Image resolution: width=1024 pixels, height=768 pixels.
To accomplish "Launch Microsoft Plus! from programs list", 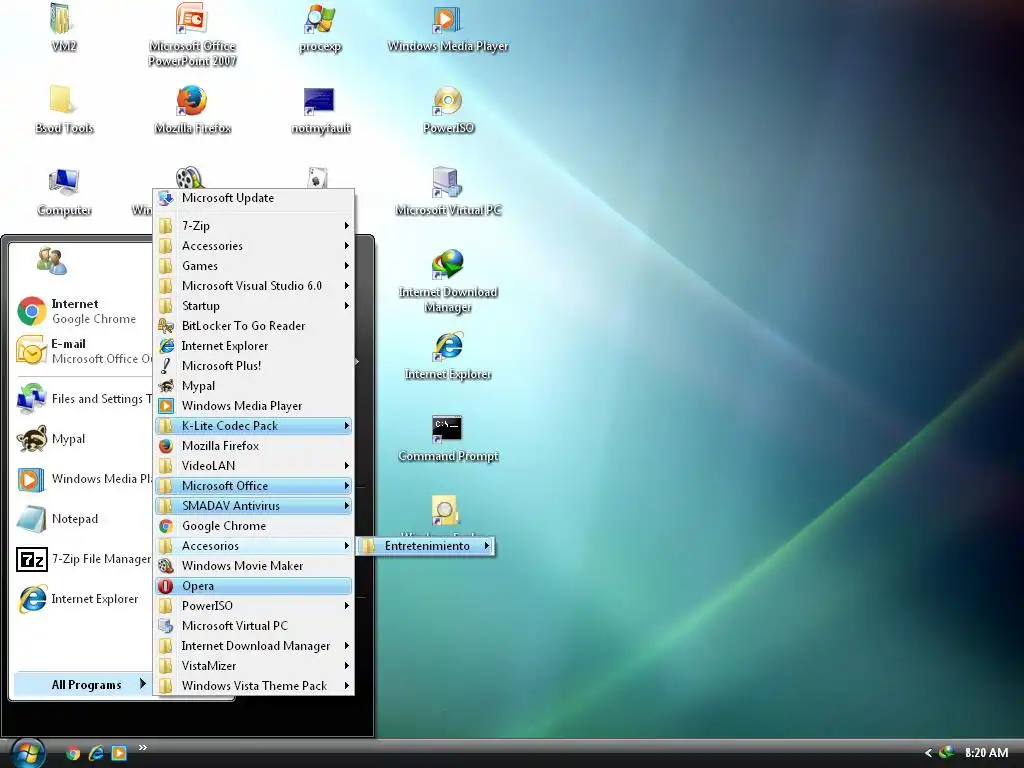I will pos(254,366).
